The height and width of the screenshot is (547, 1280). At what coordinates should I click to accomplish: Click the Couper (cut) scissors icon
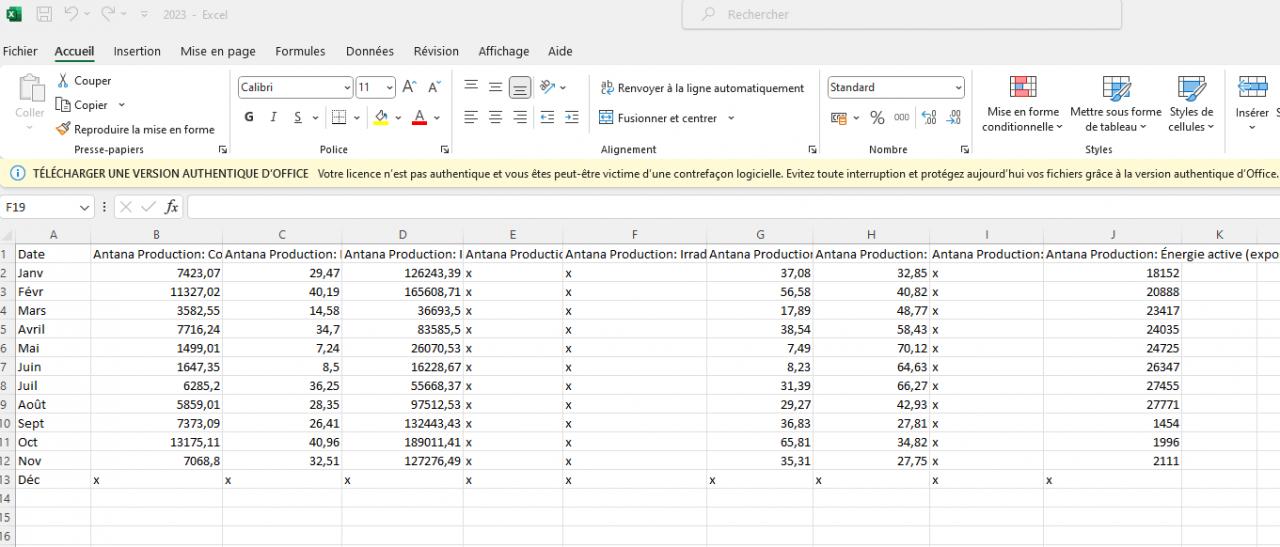[x=64, y=81]
